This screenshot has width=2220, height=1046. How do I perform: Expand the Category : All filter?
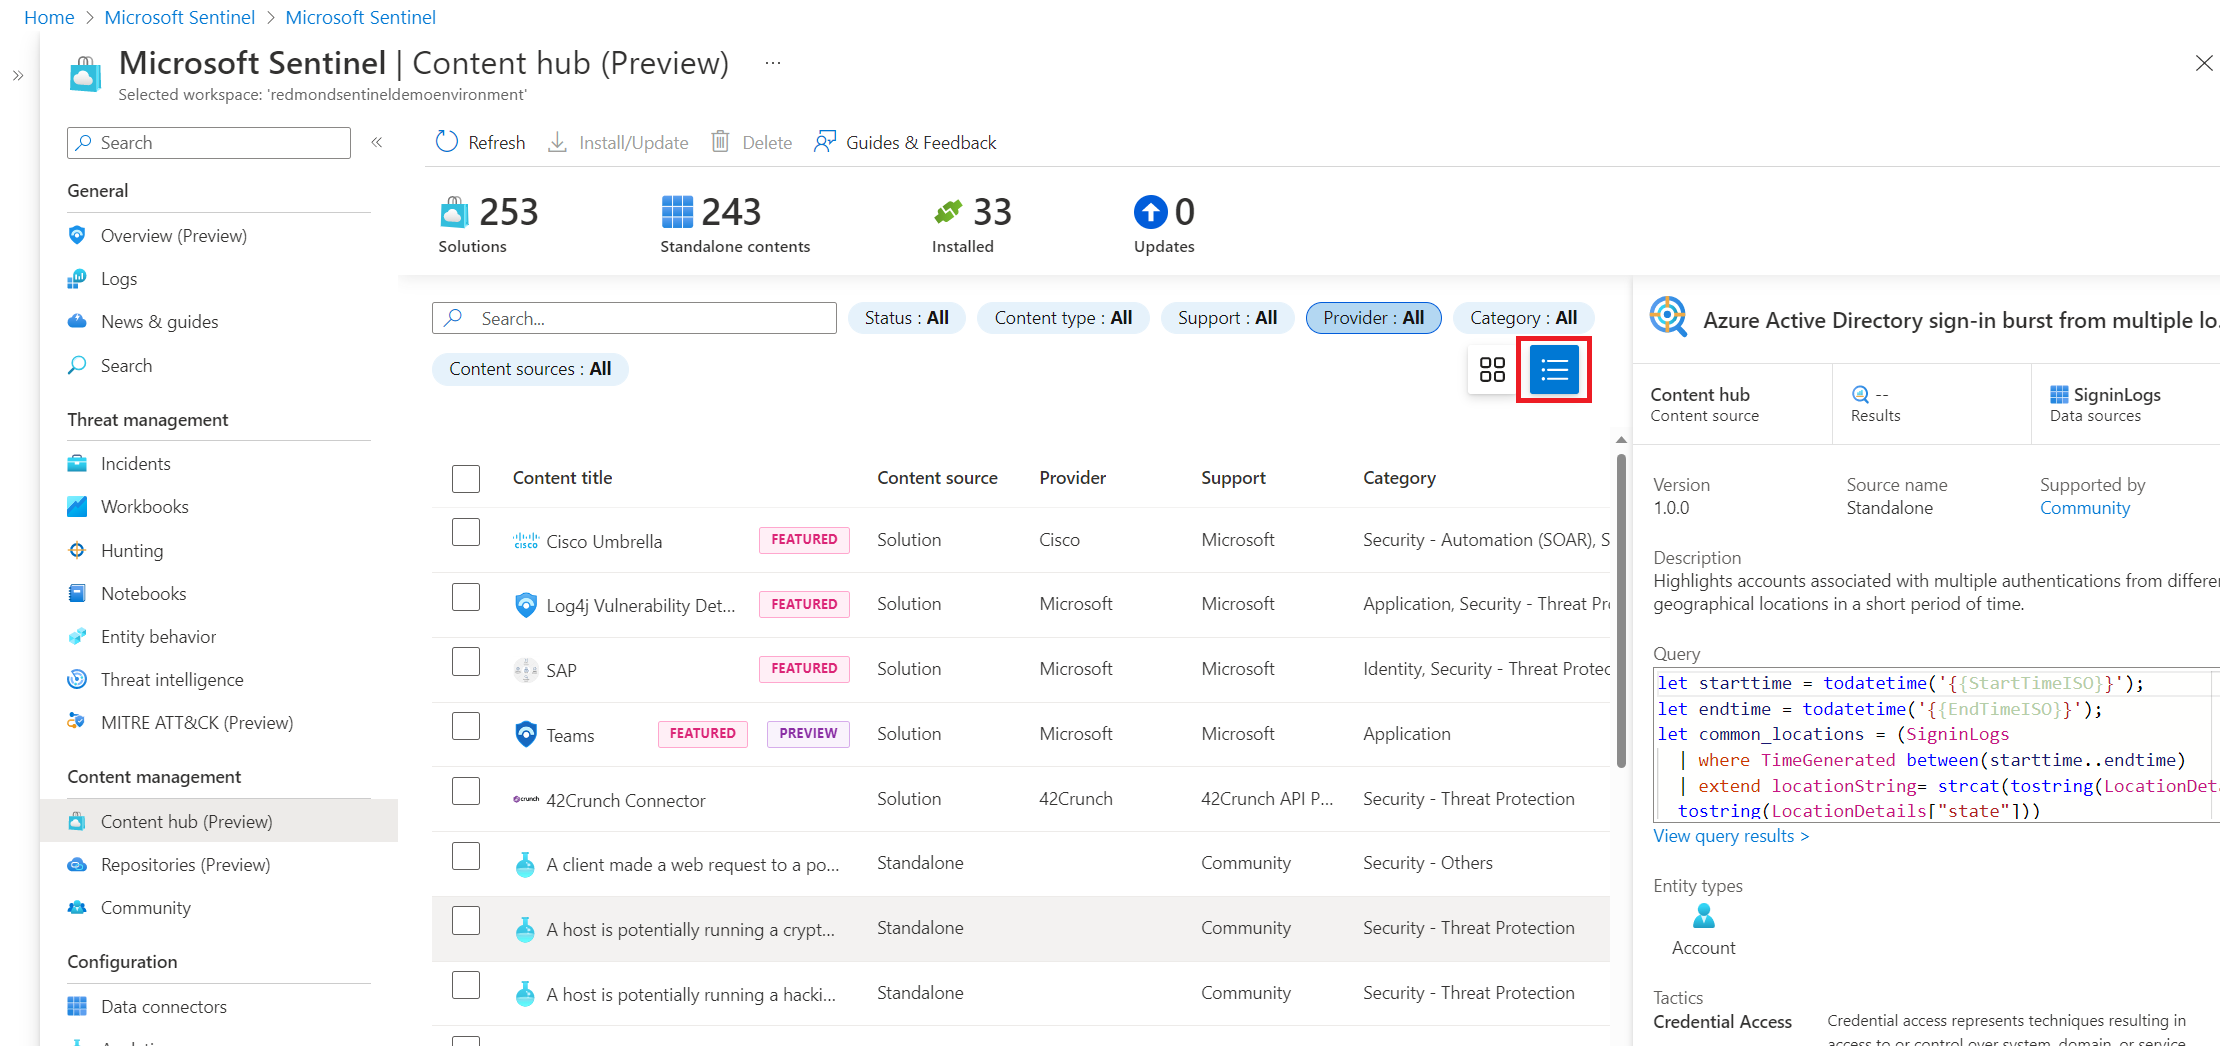click(x=1523, y=318)
